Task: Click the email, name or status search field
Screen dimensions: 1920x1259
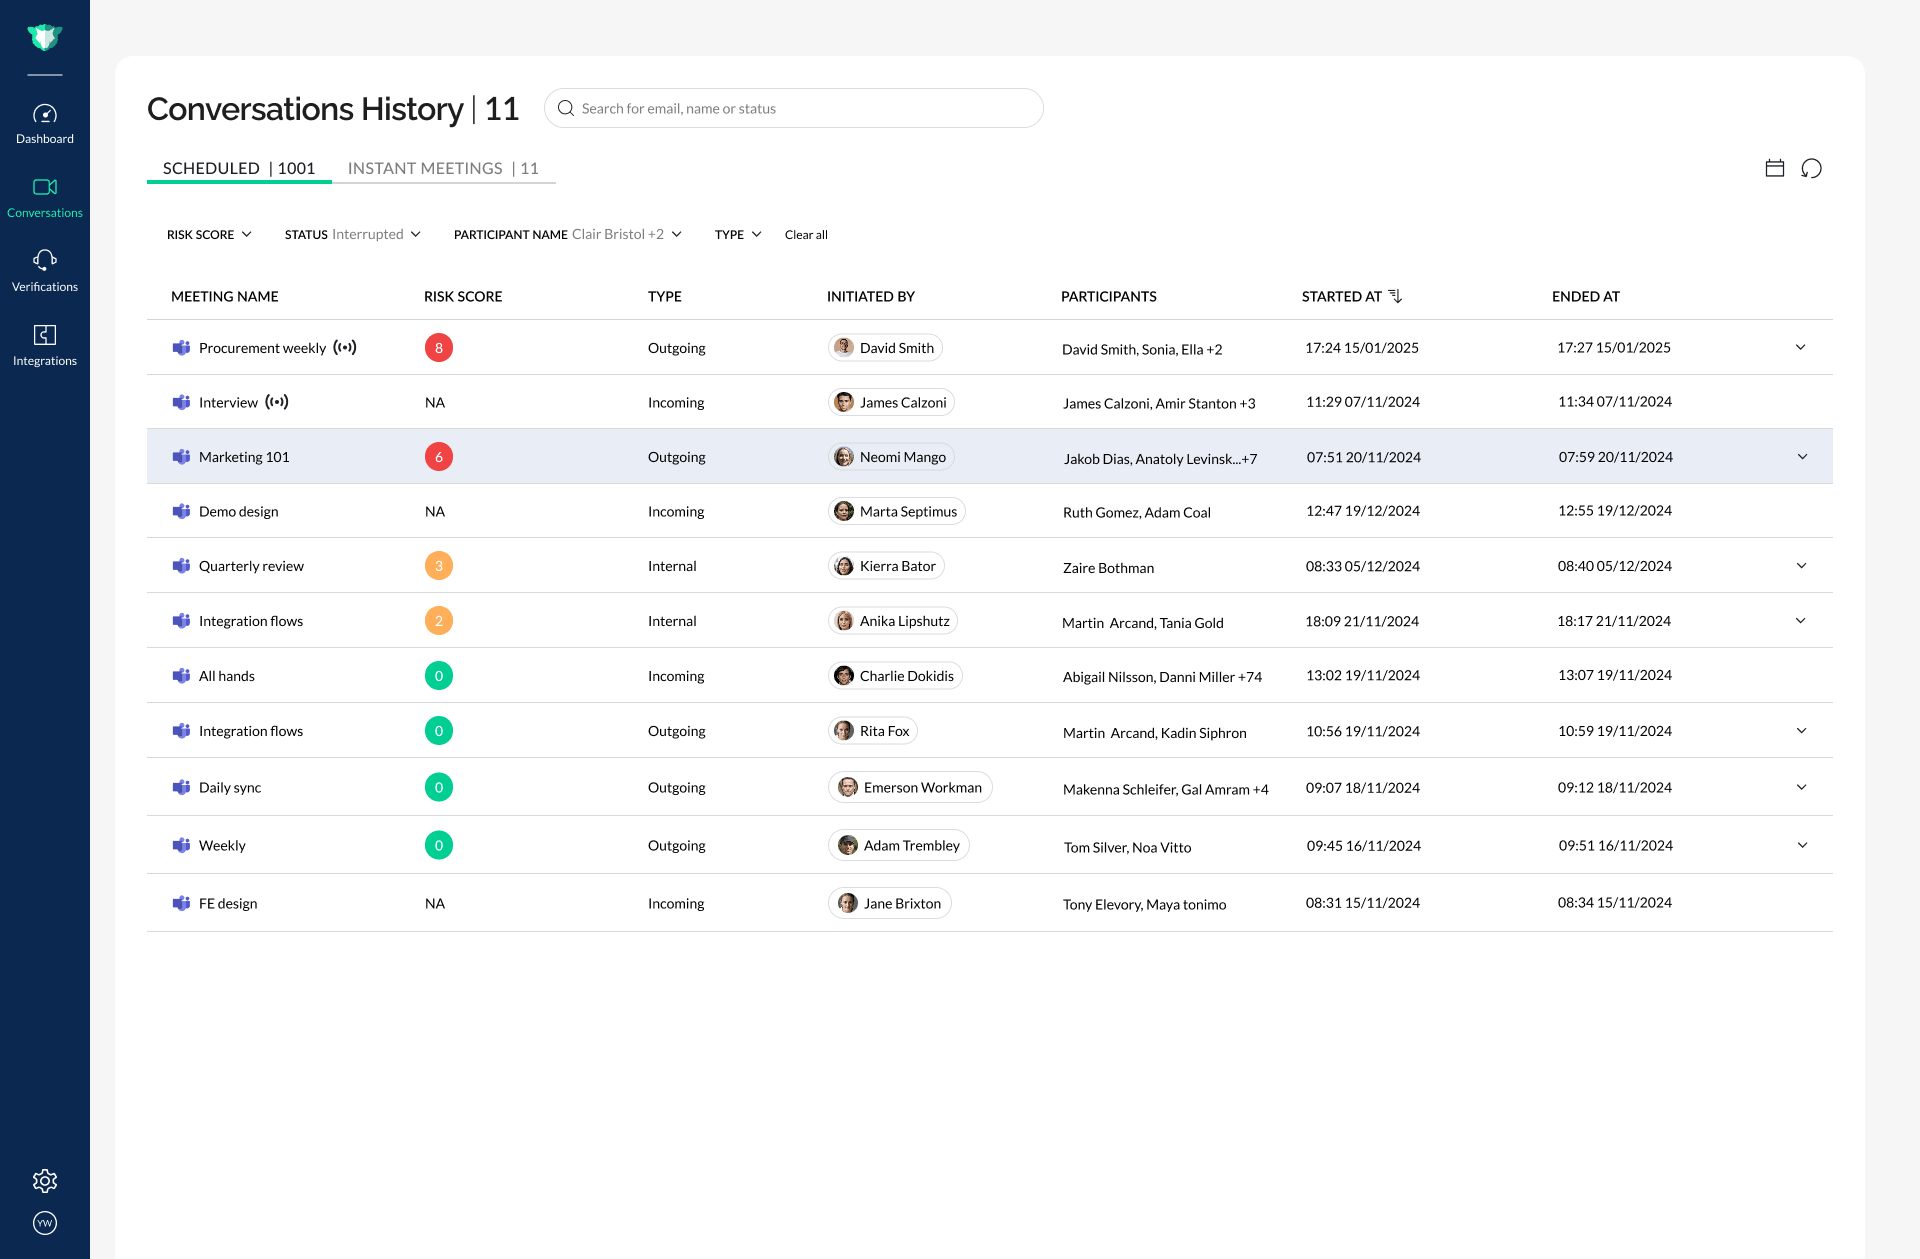Action: coord(793,108)
